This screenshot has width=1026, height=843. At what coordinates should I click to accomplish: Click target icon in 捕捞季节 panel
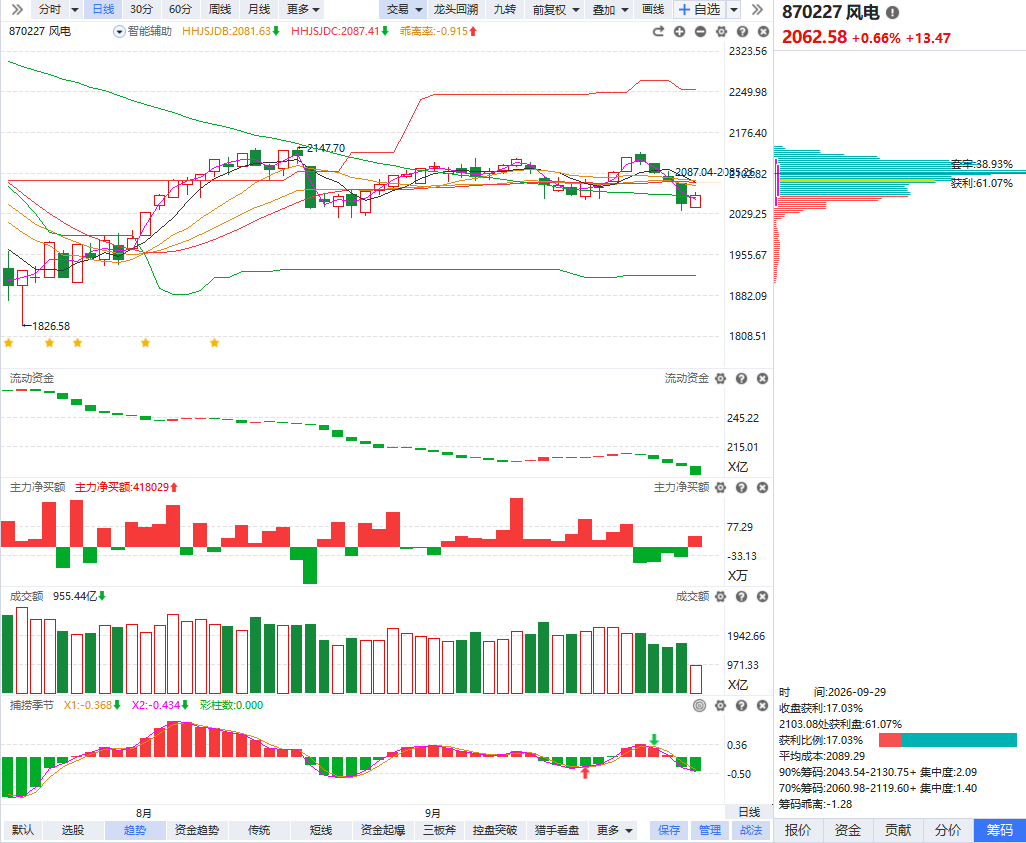699,705
